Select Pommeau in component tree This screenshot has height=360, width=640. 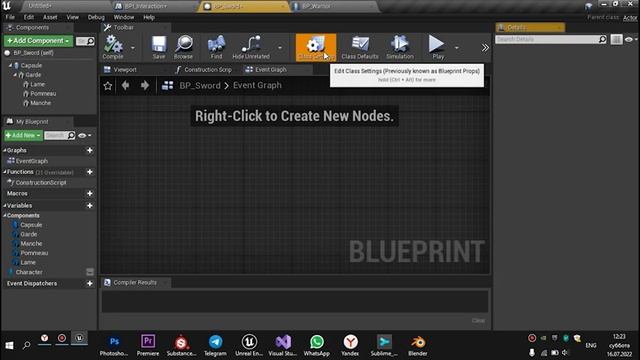click(x=43, y=94)
